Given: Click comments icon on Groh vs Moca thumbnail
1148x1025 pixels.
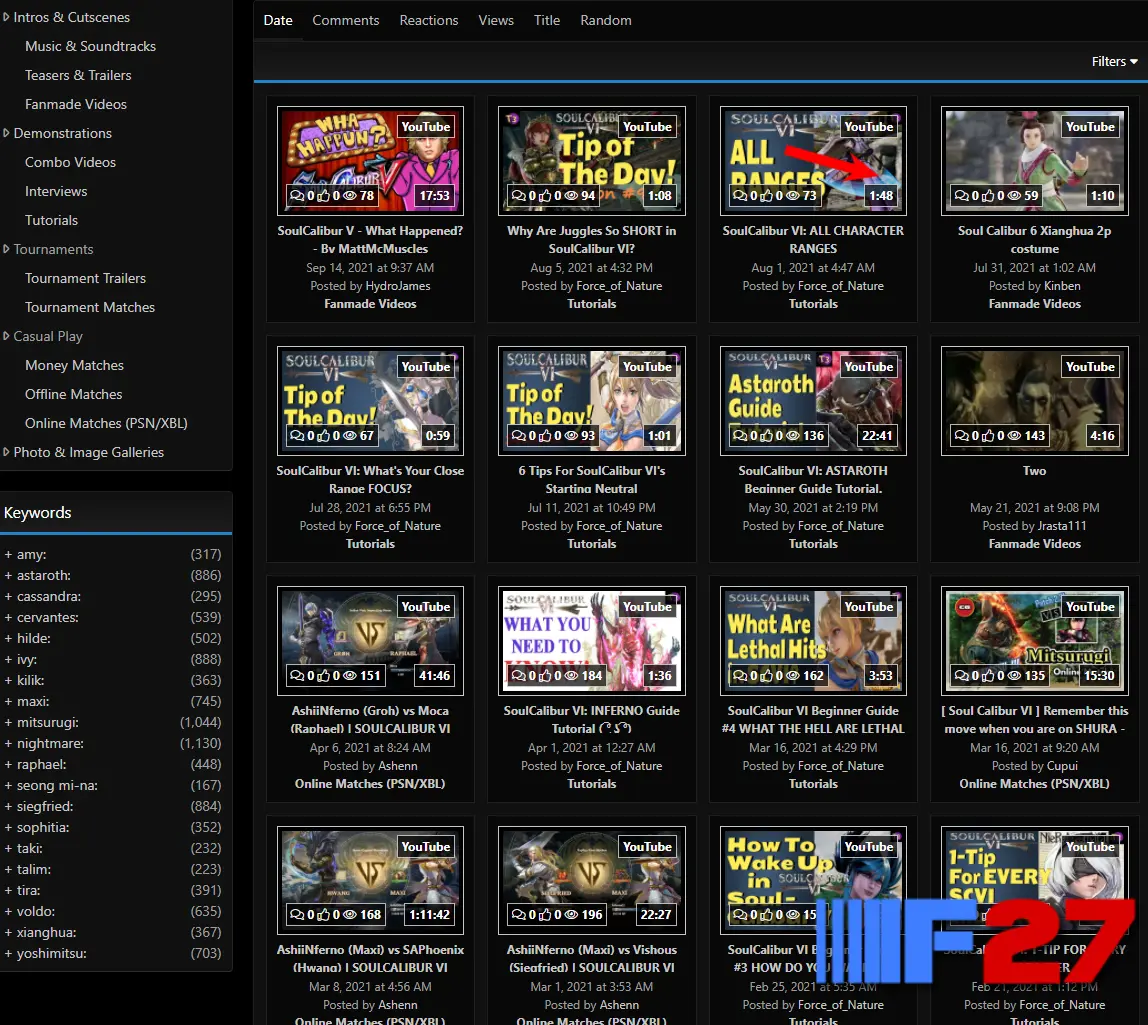Looking at the screenshot, I should tap(297, 676).
